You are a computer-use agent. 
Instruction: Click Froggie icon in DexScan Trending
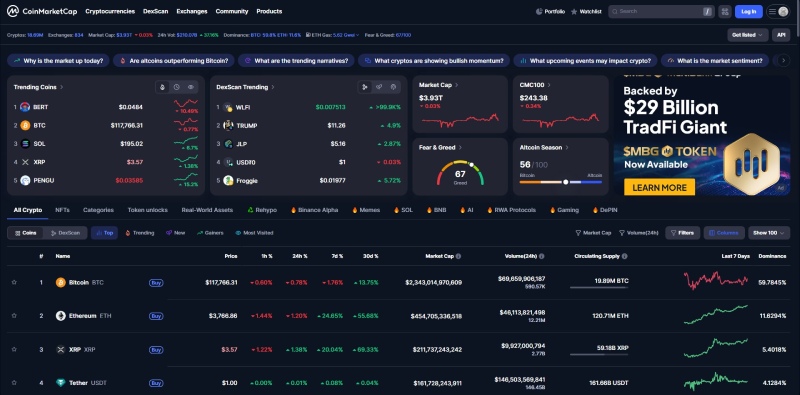(x=228, y=180)
